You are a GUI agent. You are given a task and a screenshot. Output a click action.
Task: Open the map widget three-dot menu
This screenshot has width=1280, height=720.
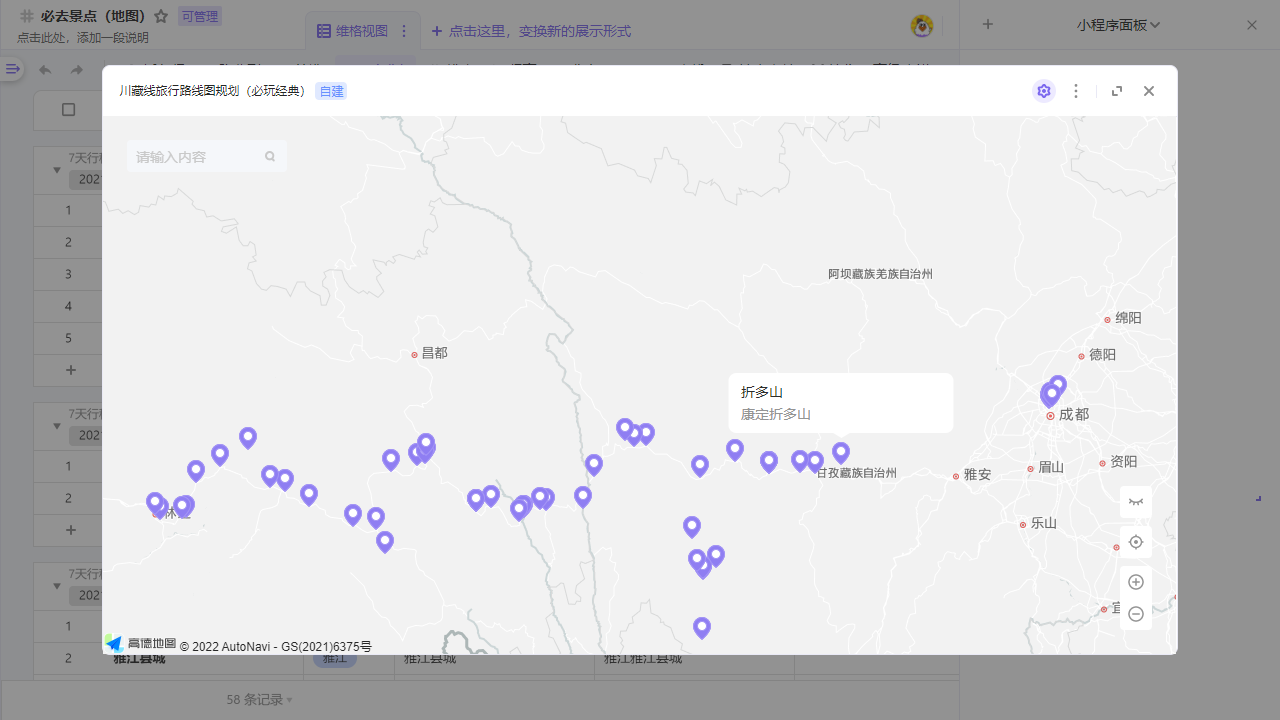pyautogui.click(x=1076, y=91)
